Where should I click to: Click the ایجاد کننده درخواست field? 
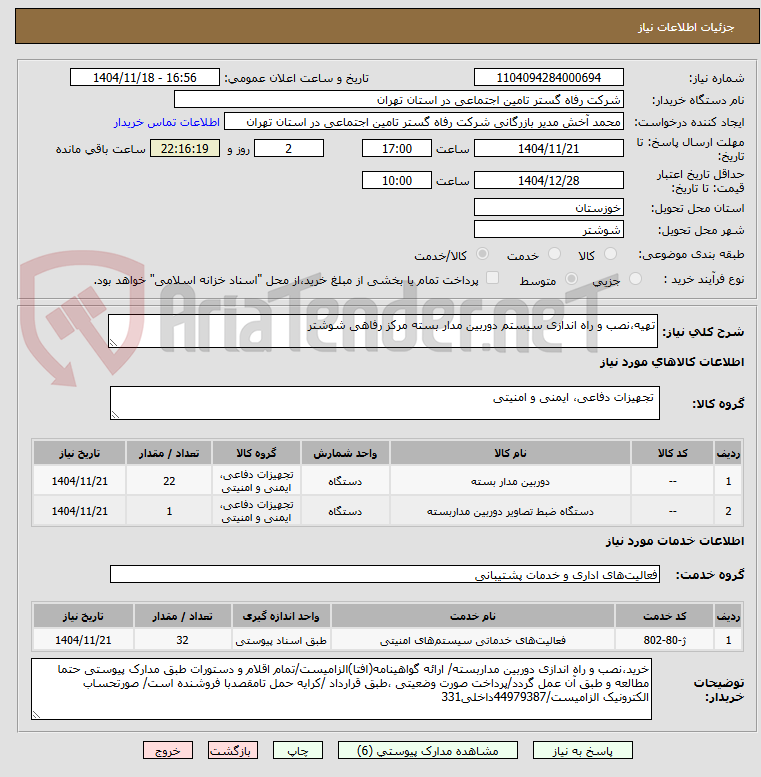click(424, 122)
